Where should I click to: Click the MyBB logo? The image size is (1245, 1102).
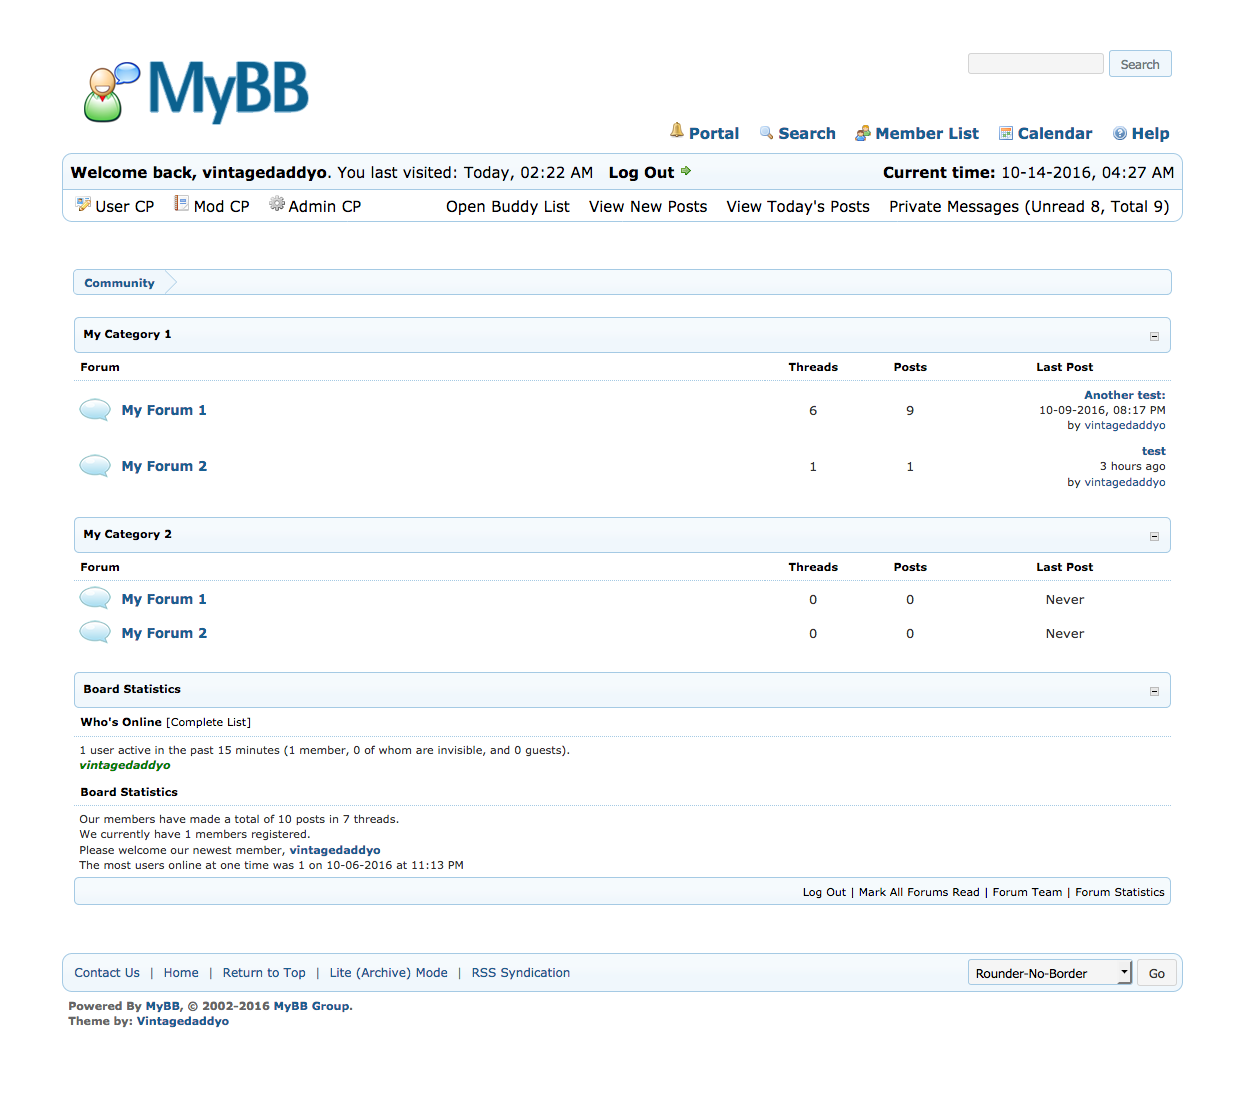point(196,91)
